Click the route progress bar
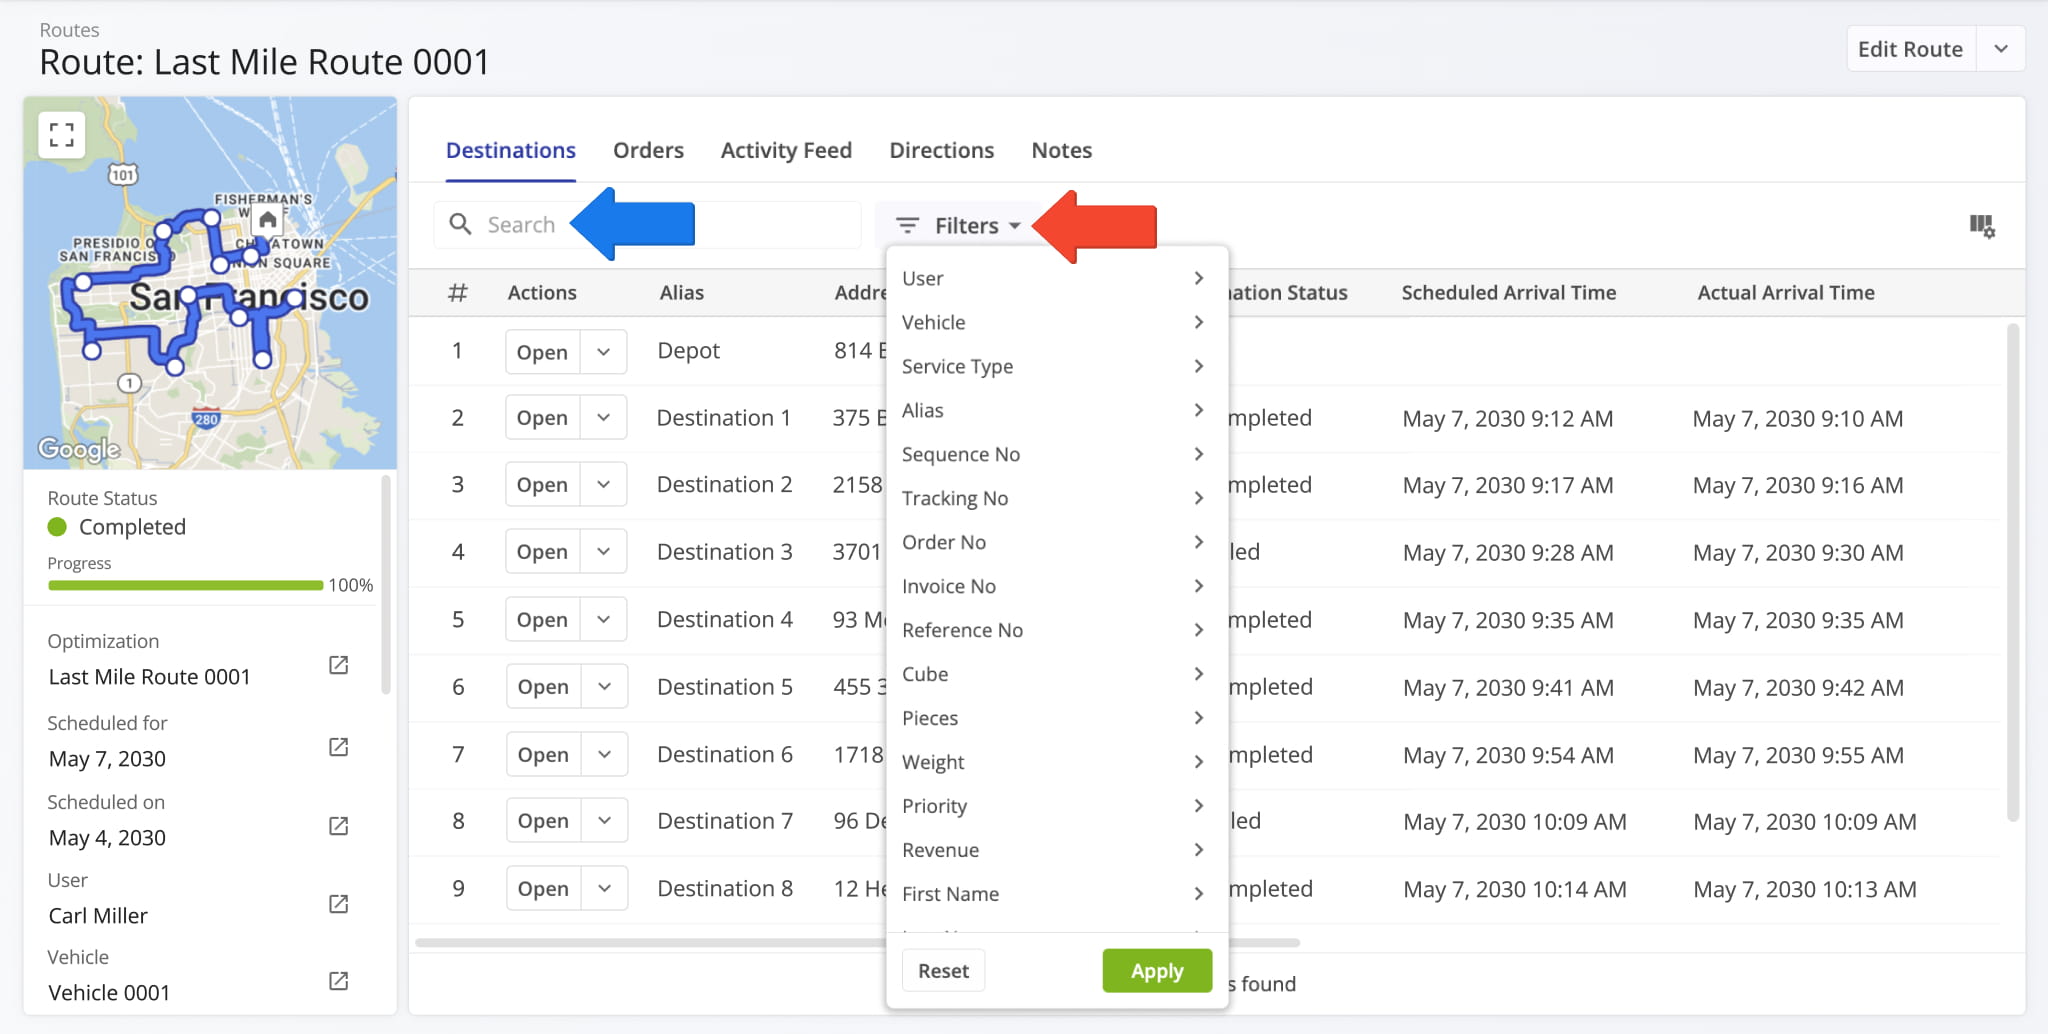Screen dimensions: 2048x1034 [x=186, y=585]
